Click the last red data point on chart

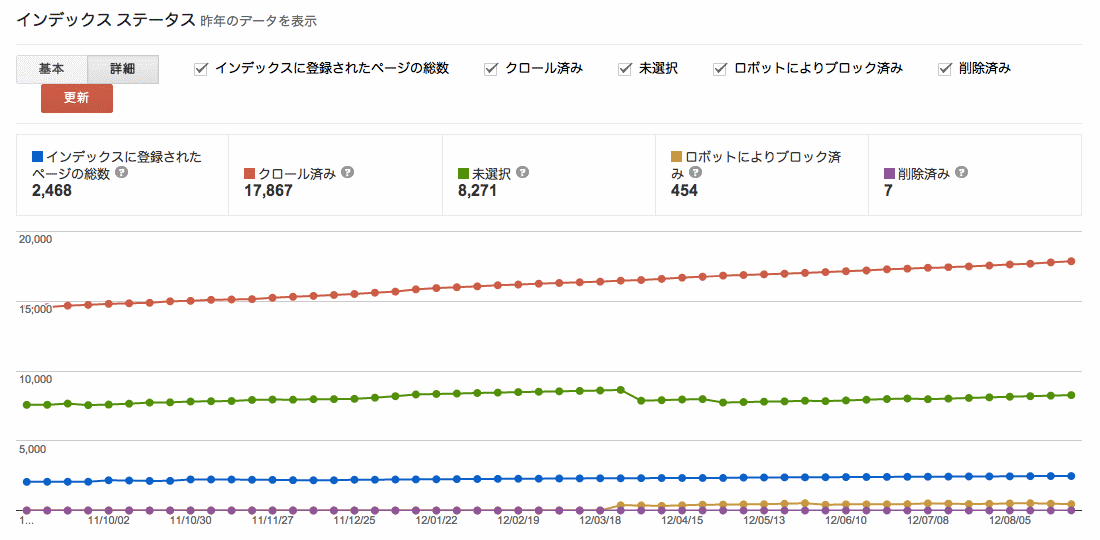(1071, 261)
